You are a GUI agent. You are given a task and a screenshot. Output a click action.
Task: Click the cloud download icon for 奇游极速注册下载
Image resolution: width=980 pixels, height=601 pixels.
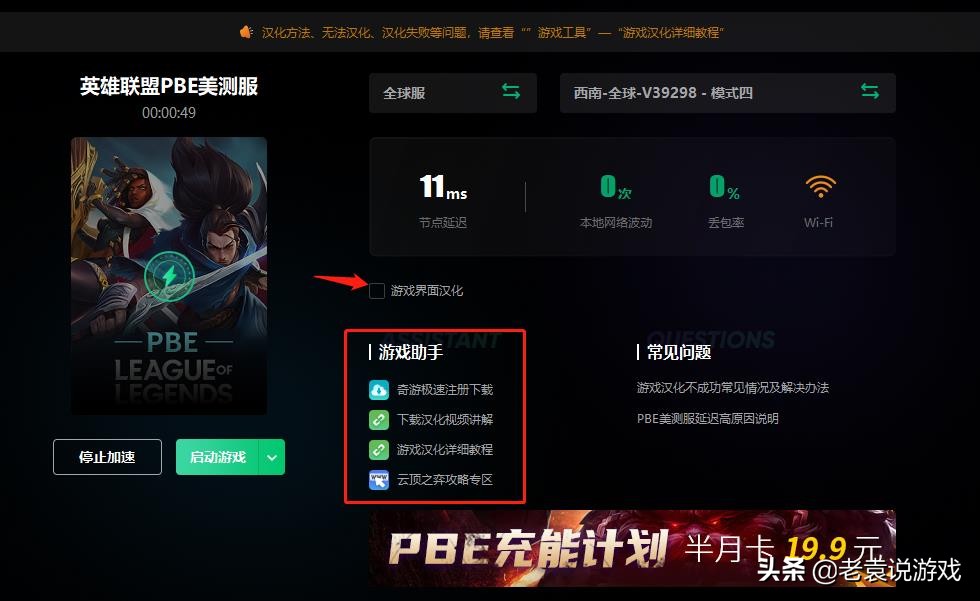(379, 390)
